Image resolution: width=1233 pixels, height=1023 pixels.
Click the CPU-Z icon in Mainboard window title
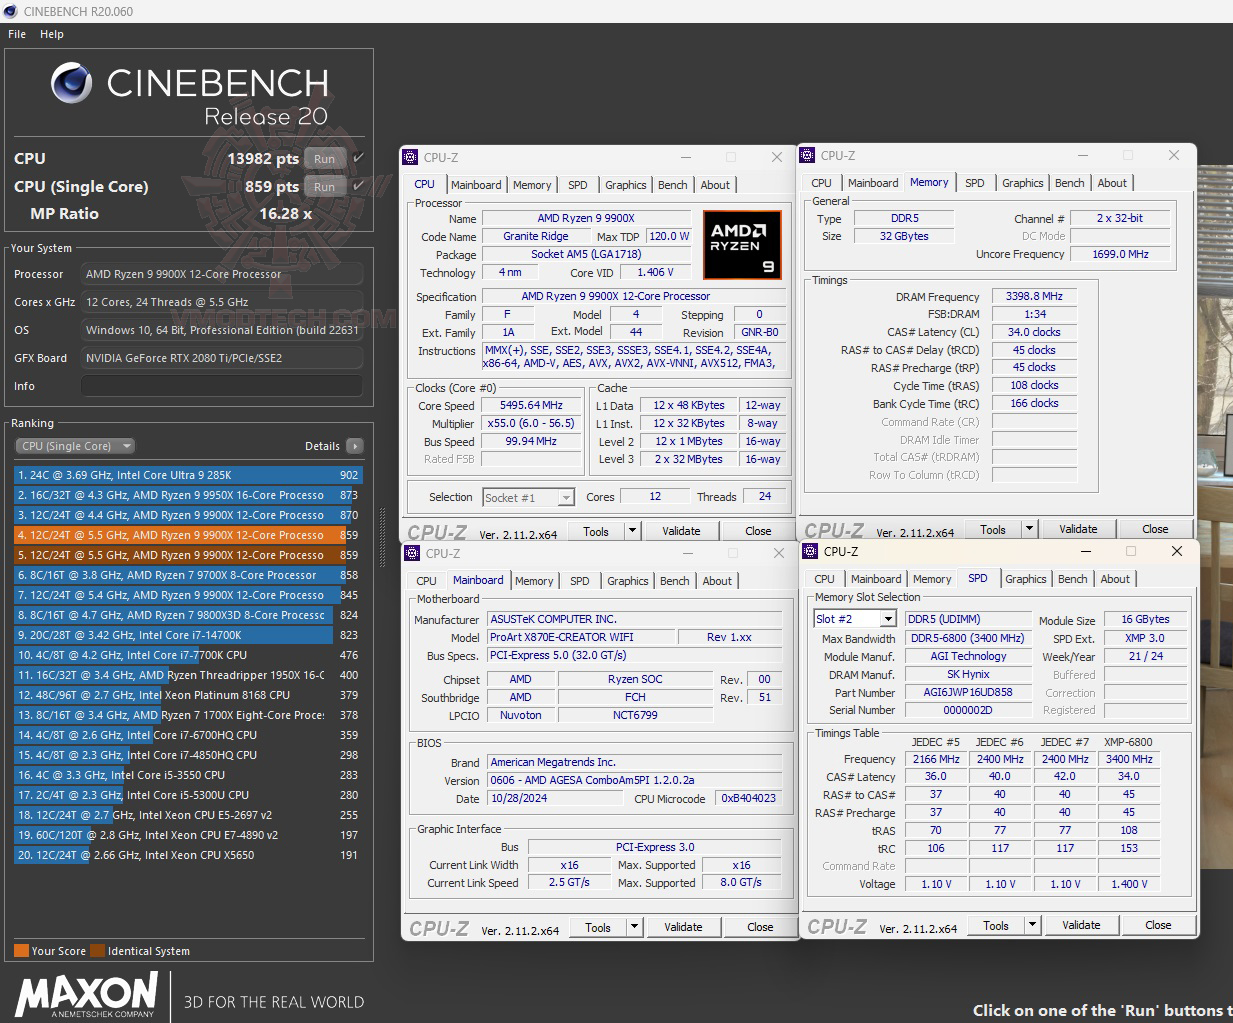point(412,553)
